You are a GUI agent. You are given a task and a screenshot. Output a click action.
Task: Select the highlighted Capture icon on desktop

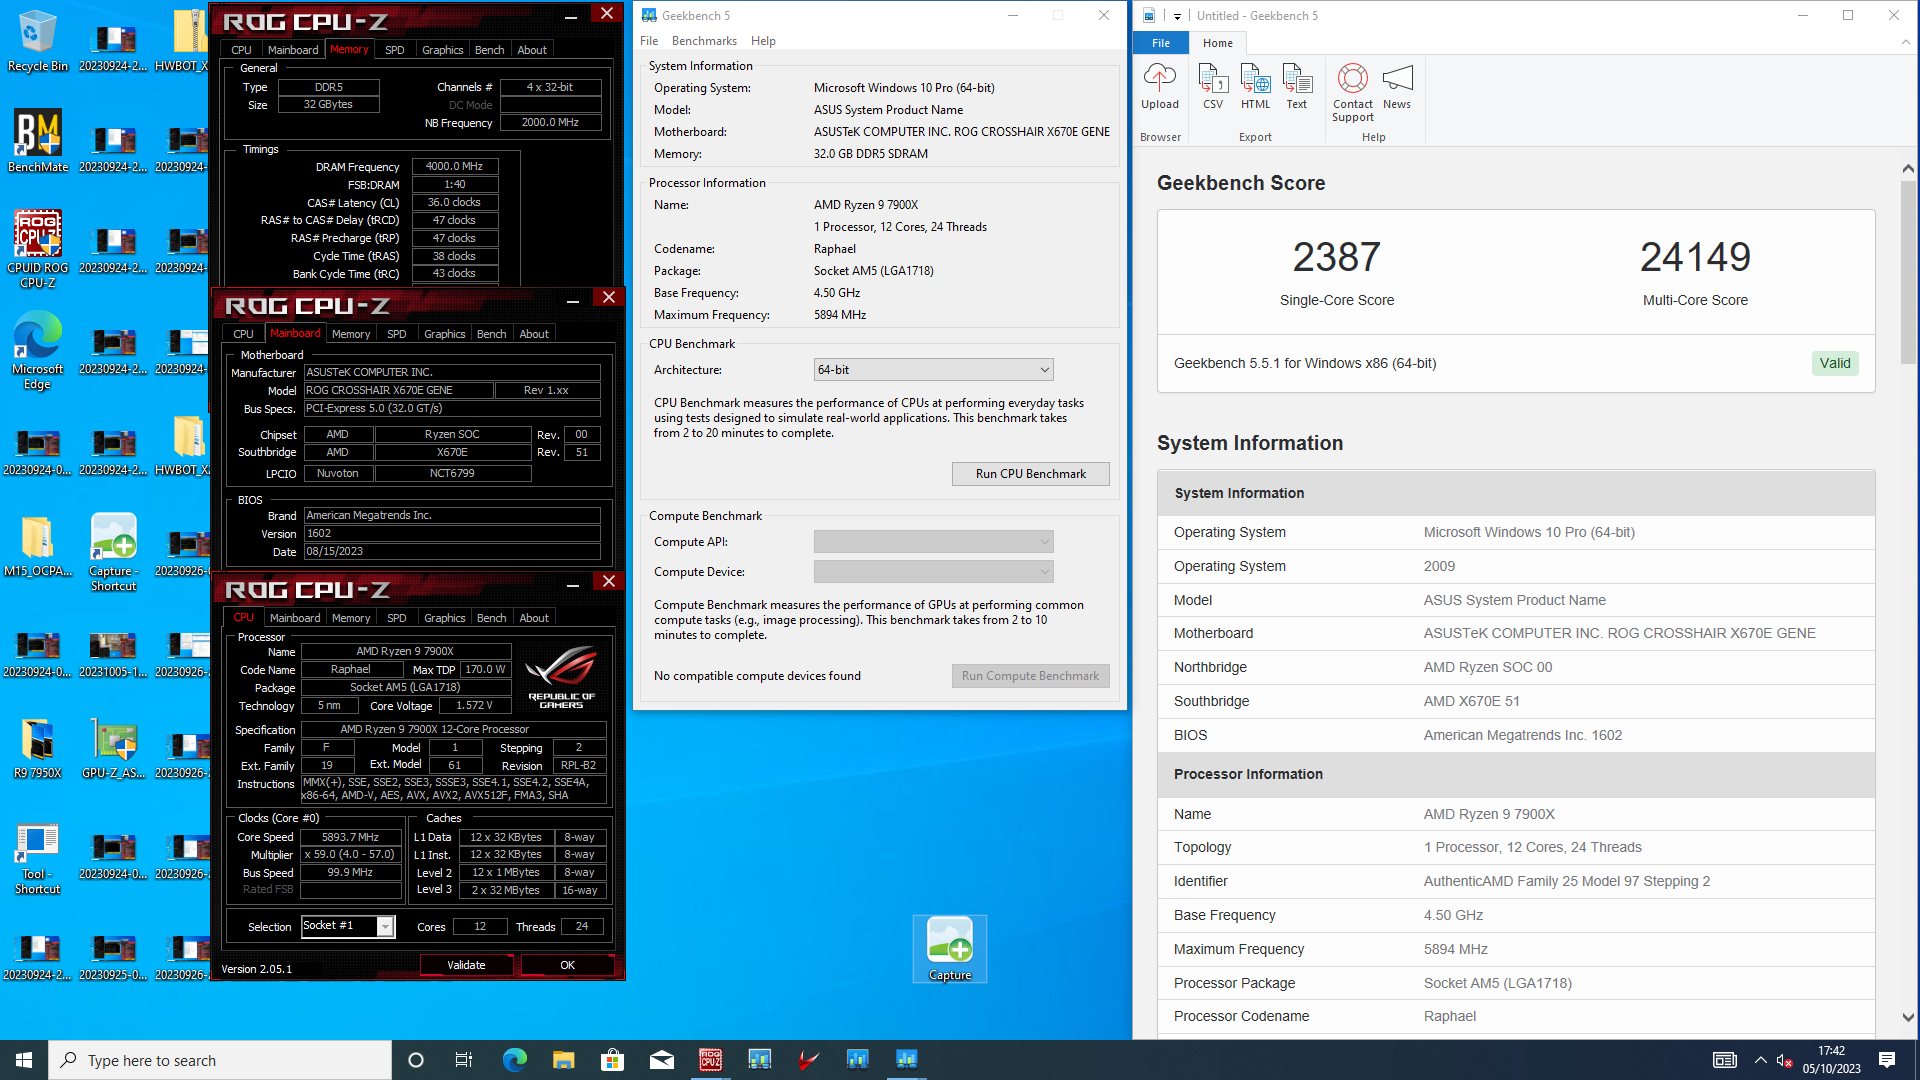(949, 949)
